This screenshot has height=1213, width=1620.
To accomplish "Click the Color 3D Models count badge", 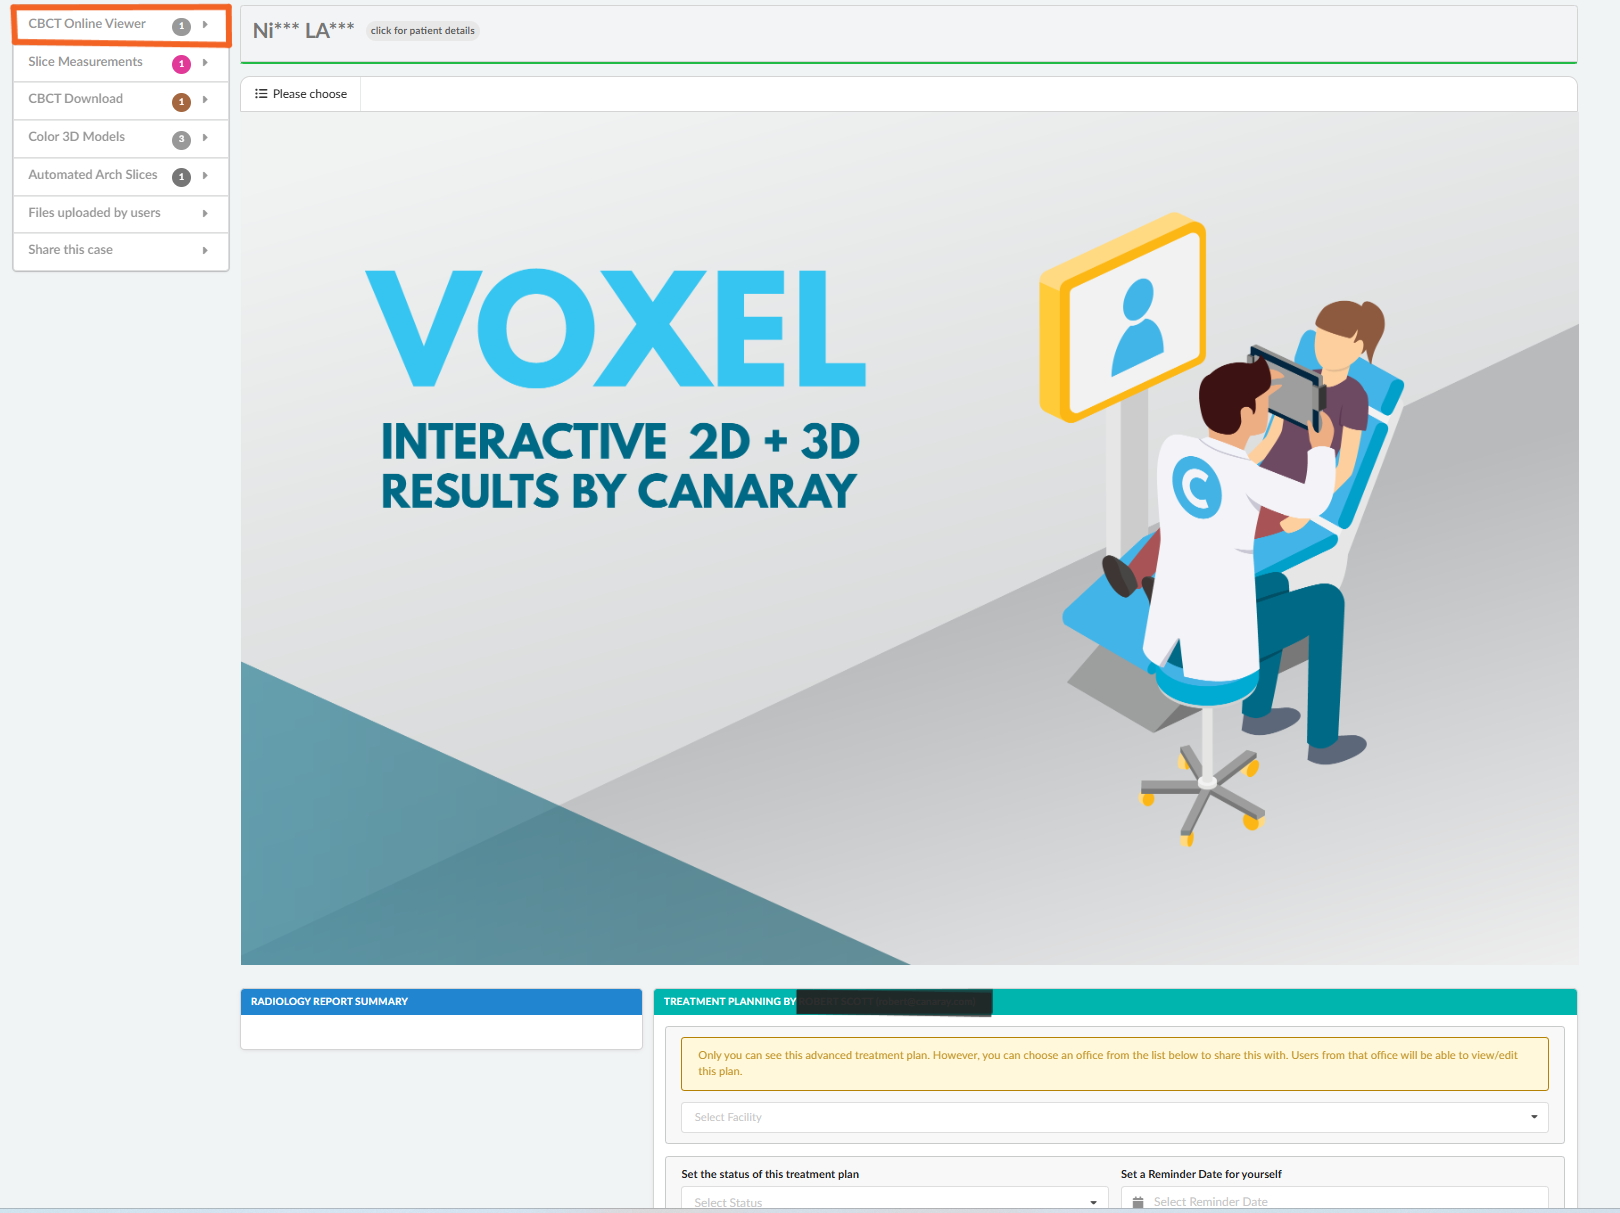I will tap(181, 140).
